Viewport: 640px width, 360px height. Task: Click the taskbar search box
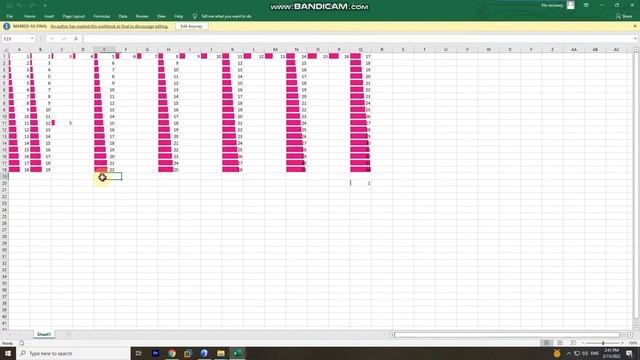pos(73,353)
